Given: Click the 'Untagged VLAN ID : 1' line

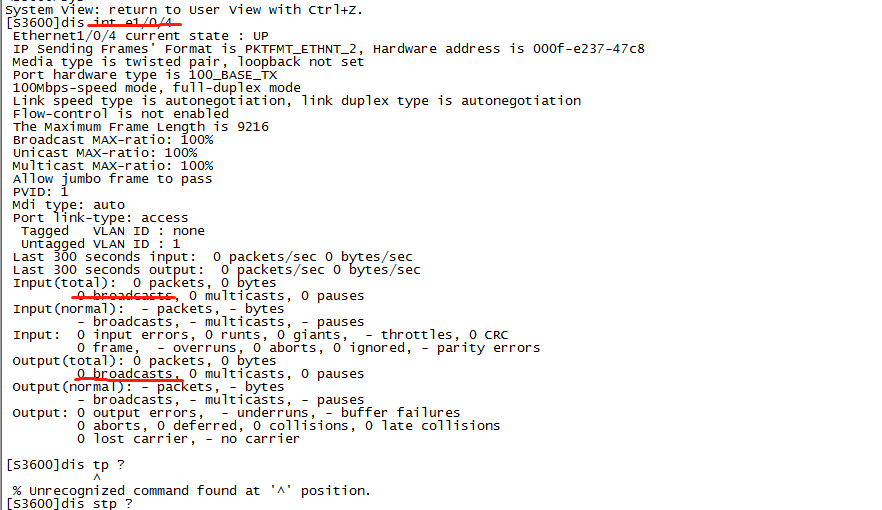Looking at the screenshot, I should [x=100, y=244].
